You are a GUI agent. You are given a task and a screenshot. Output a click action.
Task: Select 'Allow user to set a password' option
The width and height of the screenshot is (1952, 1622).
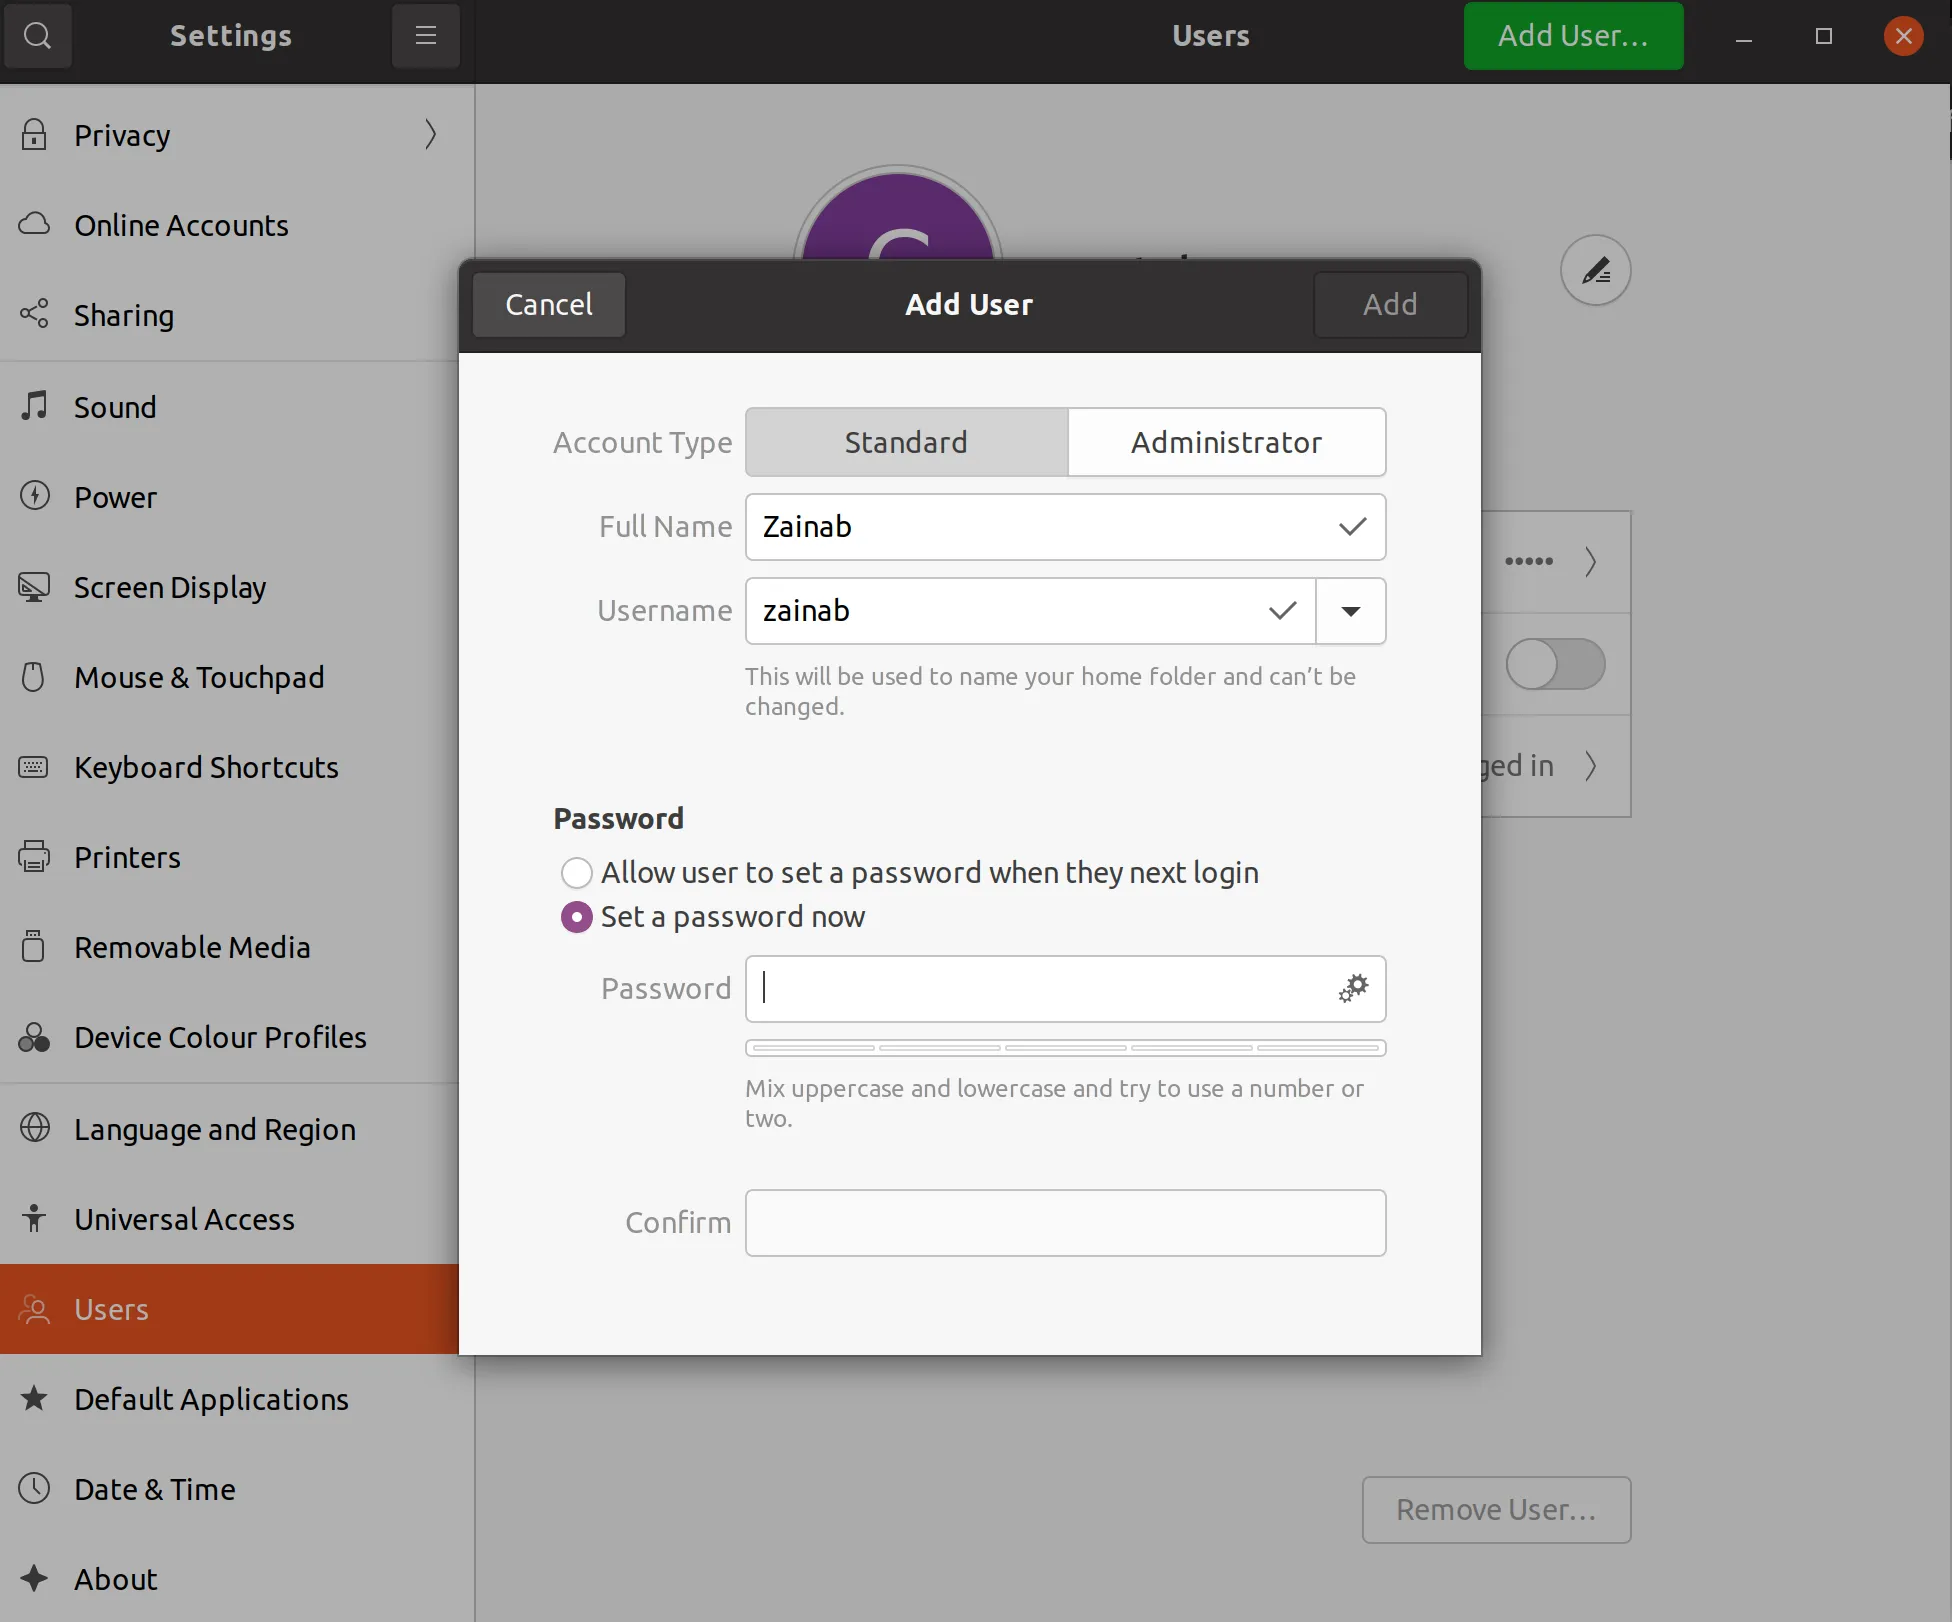tap(577, 873)
